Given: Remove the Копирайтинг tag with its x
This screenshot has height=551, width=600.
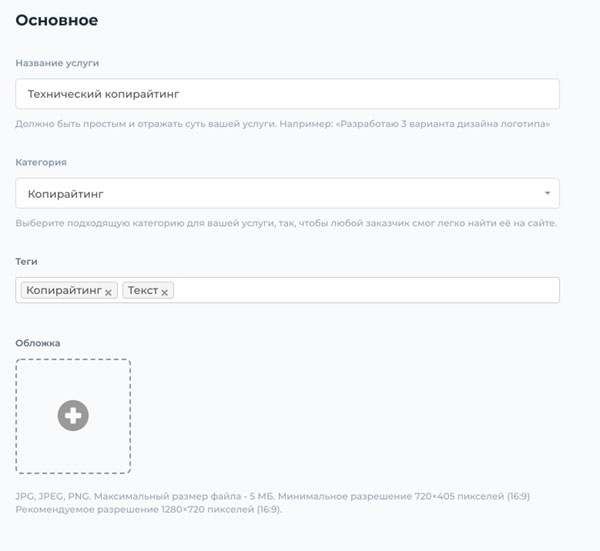Looking at the screenshot, I should 108,293.
